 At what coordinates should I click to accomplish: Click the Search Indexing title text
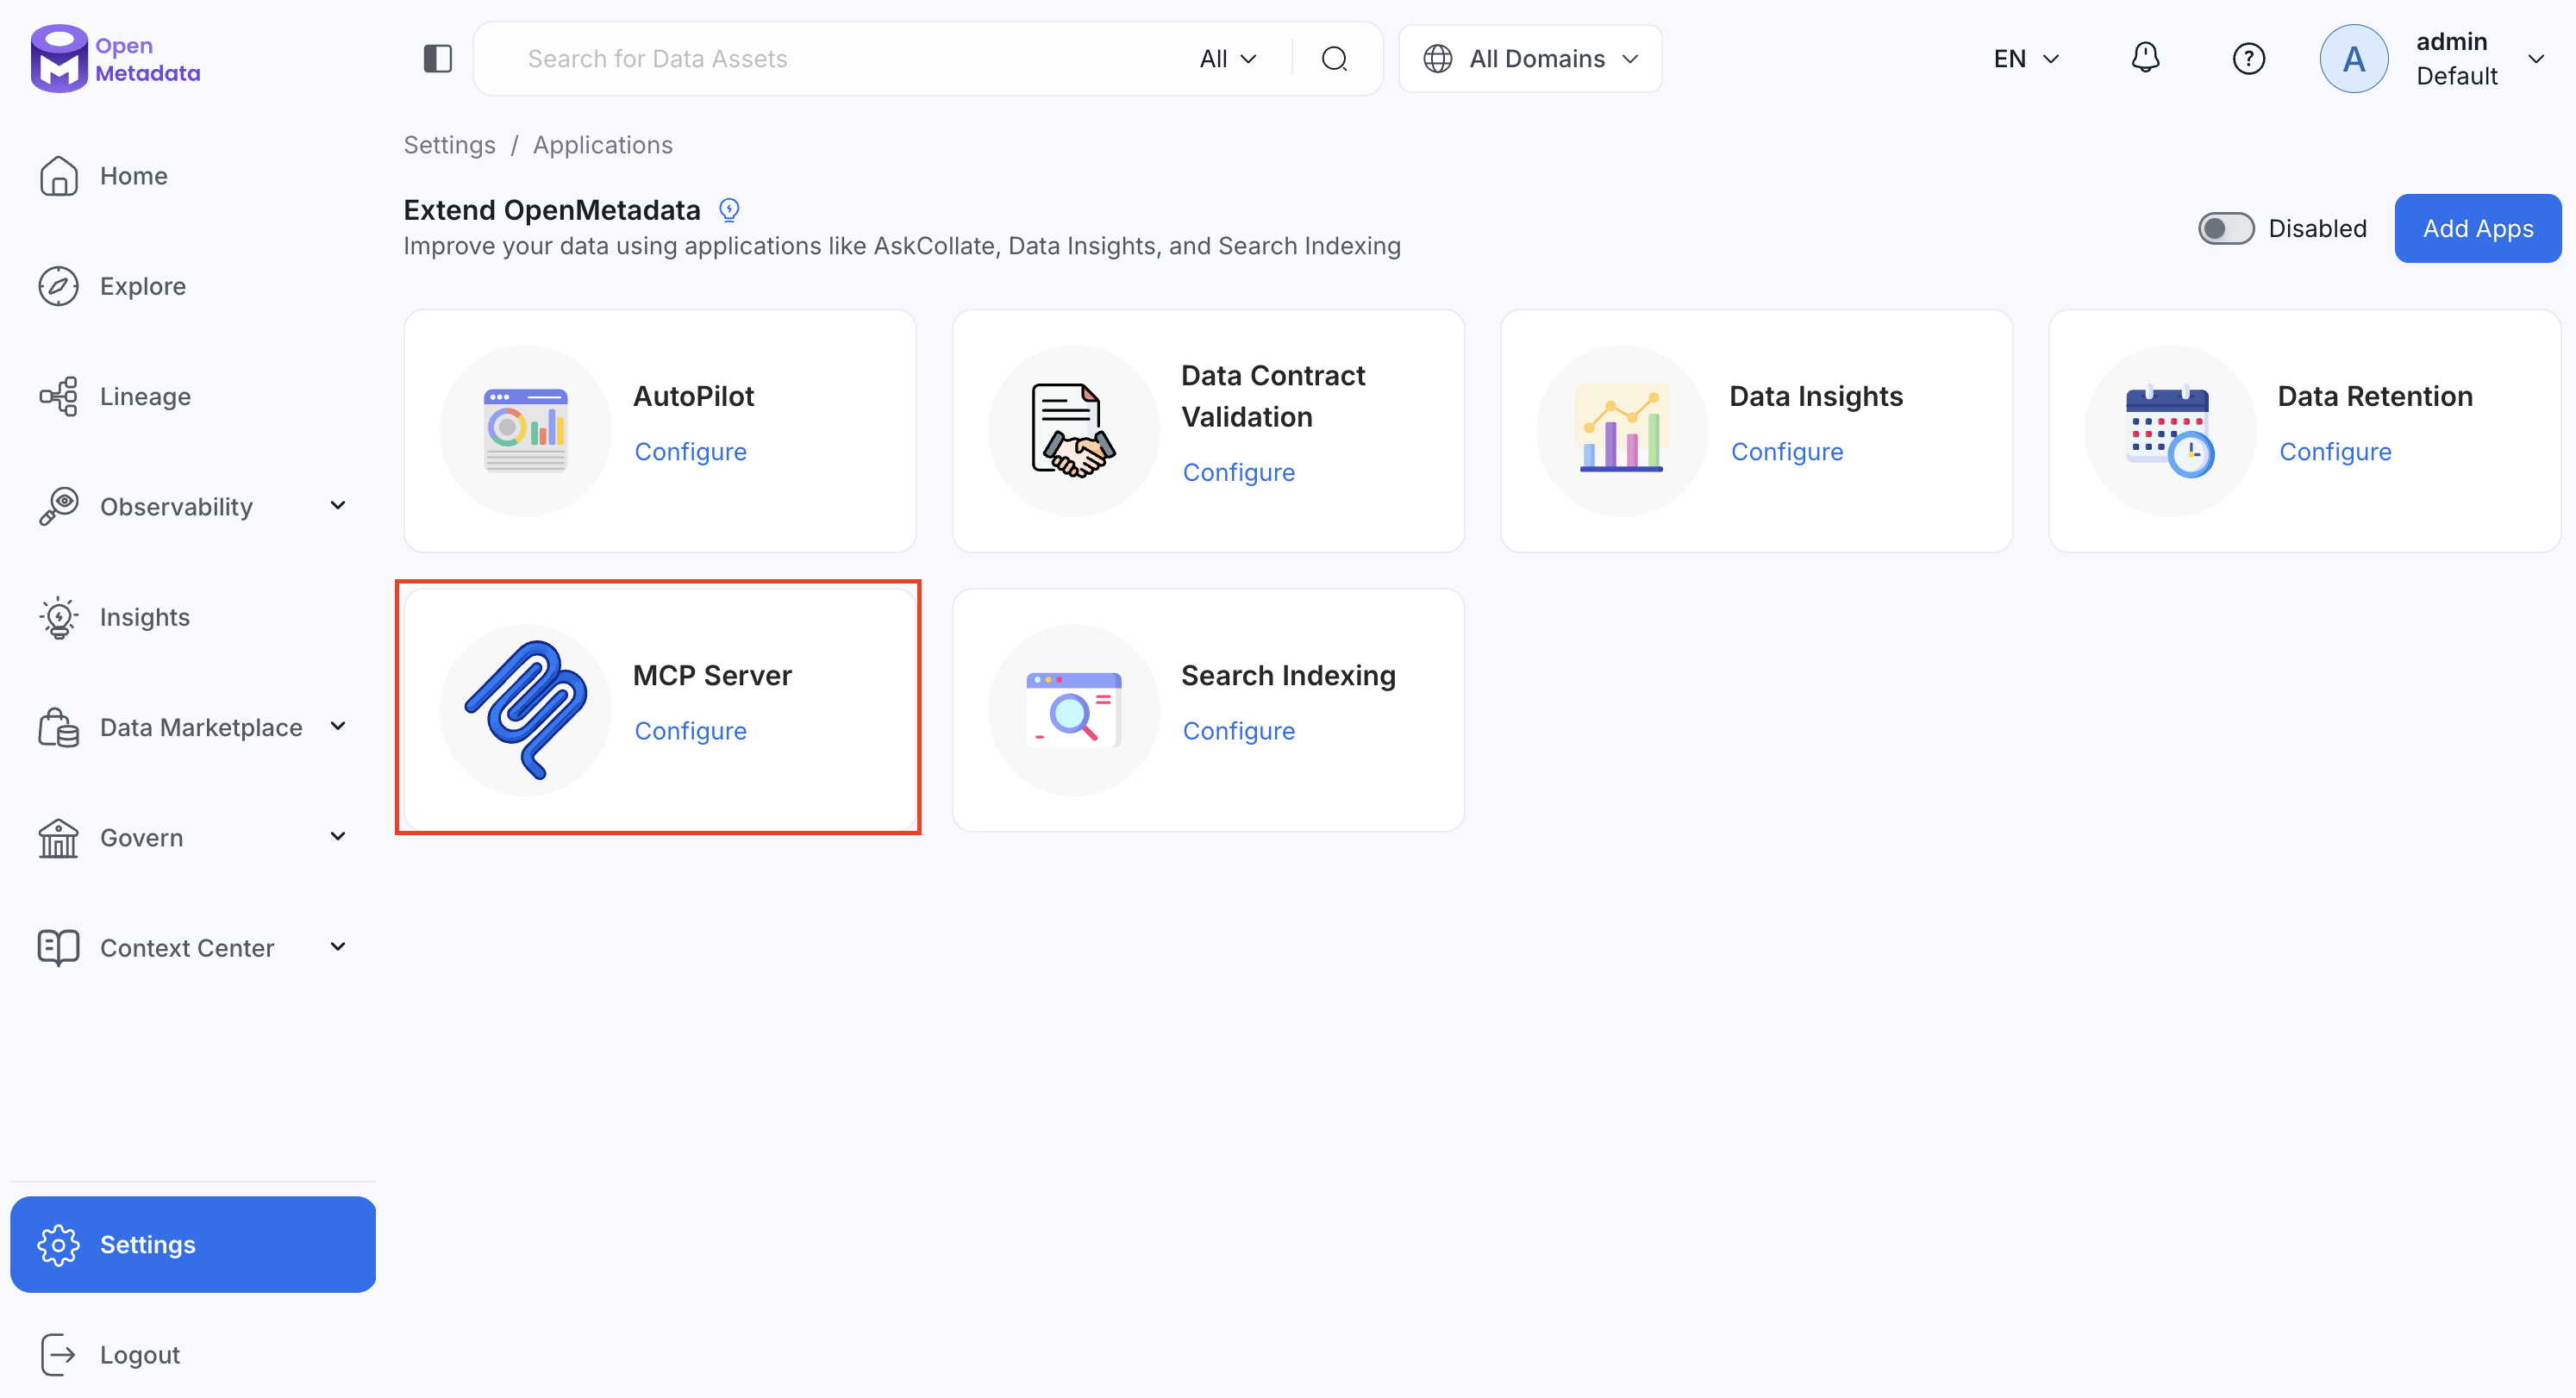[x=1287, y=675]
